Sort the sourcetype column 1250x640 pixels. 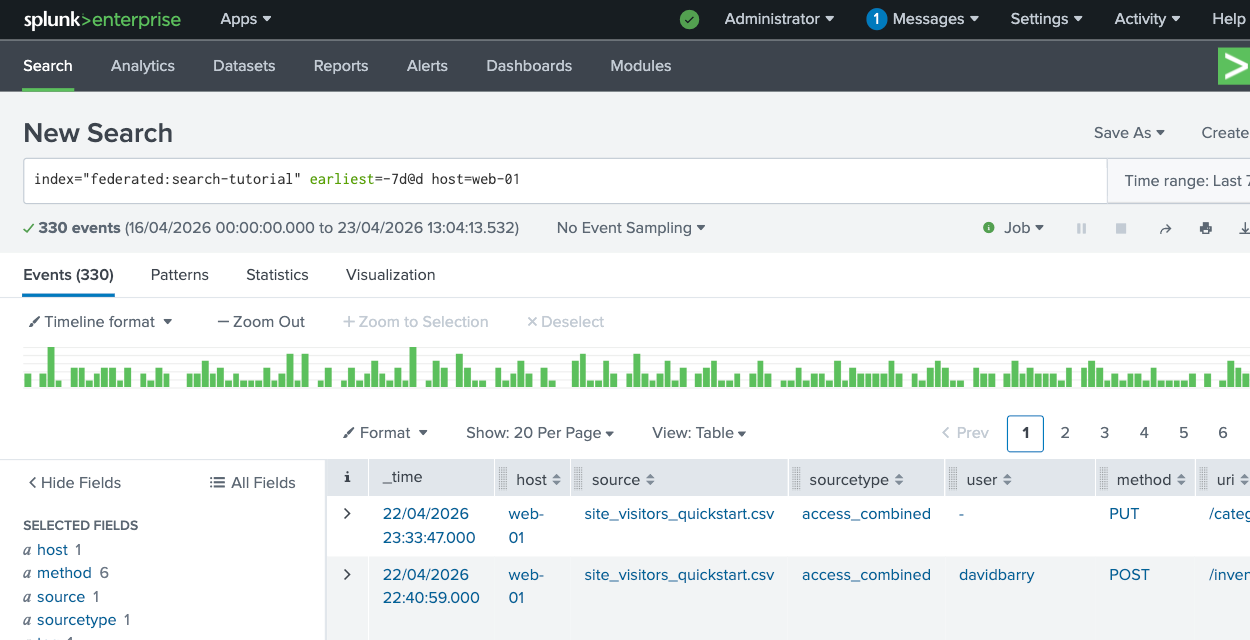click(x=899, y=480)
